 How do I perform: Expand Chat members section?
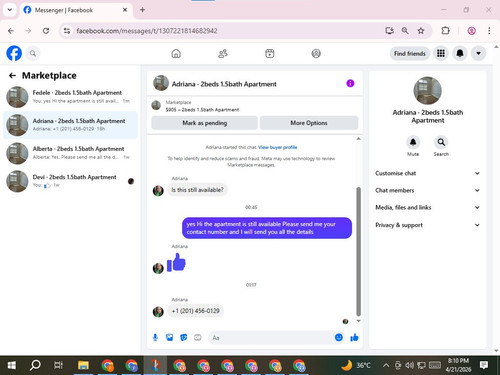pyautogui.click(x=427, y=190)
